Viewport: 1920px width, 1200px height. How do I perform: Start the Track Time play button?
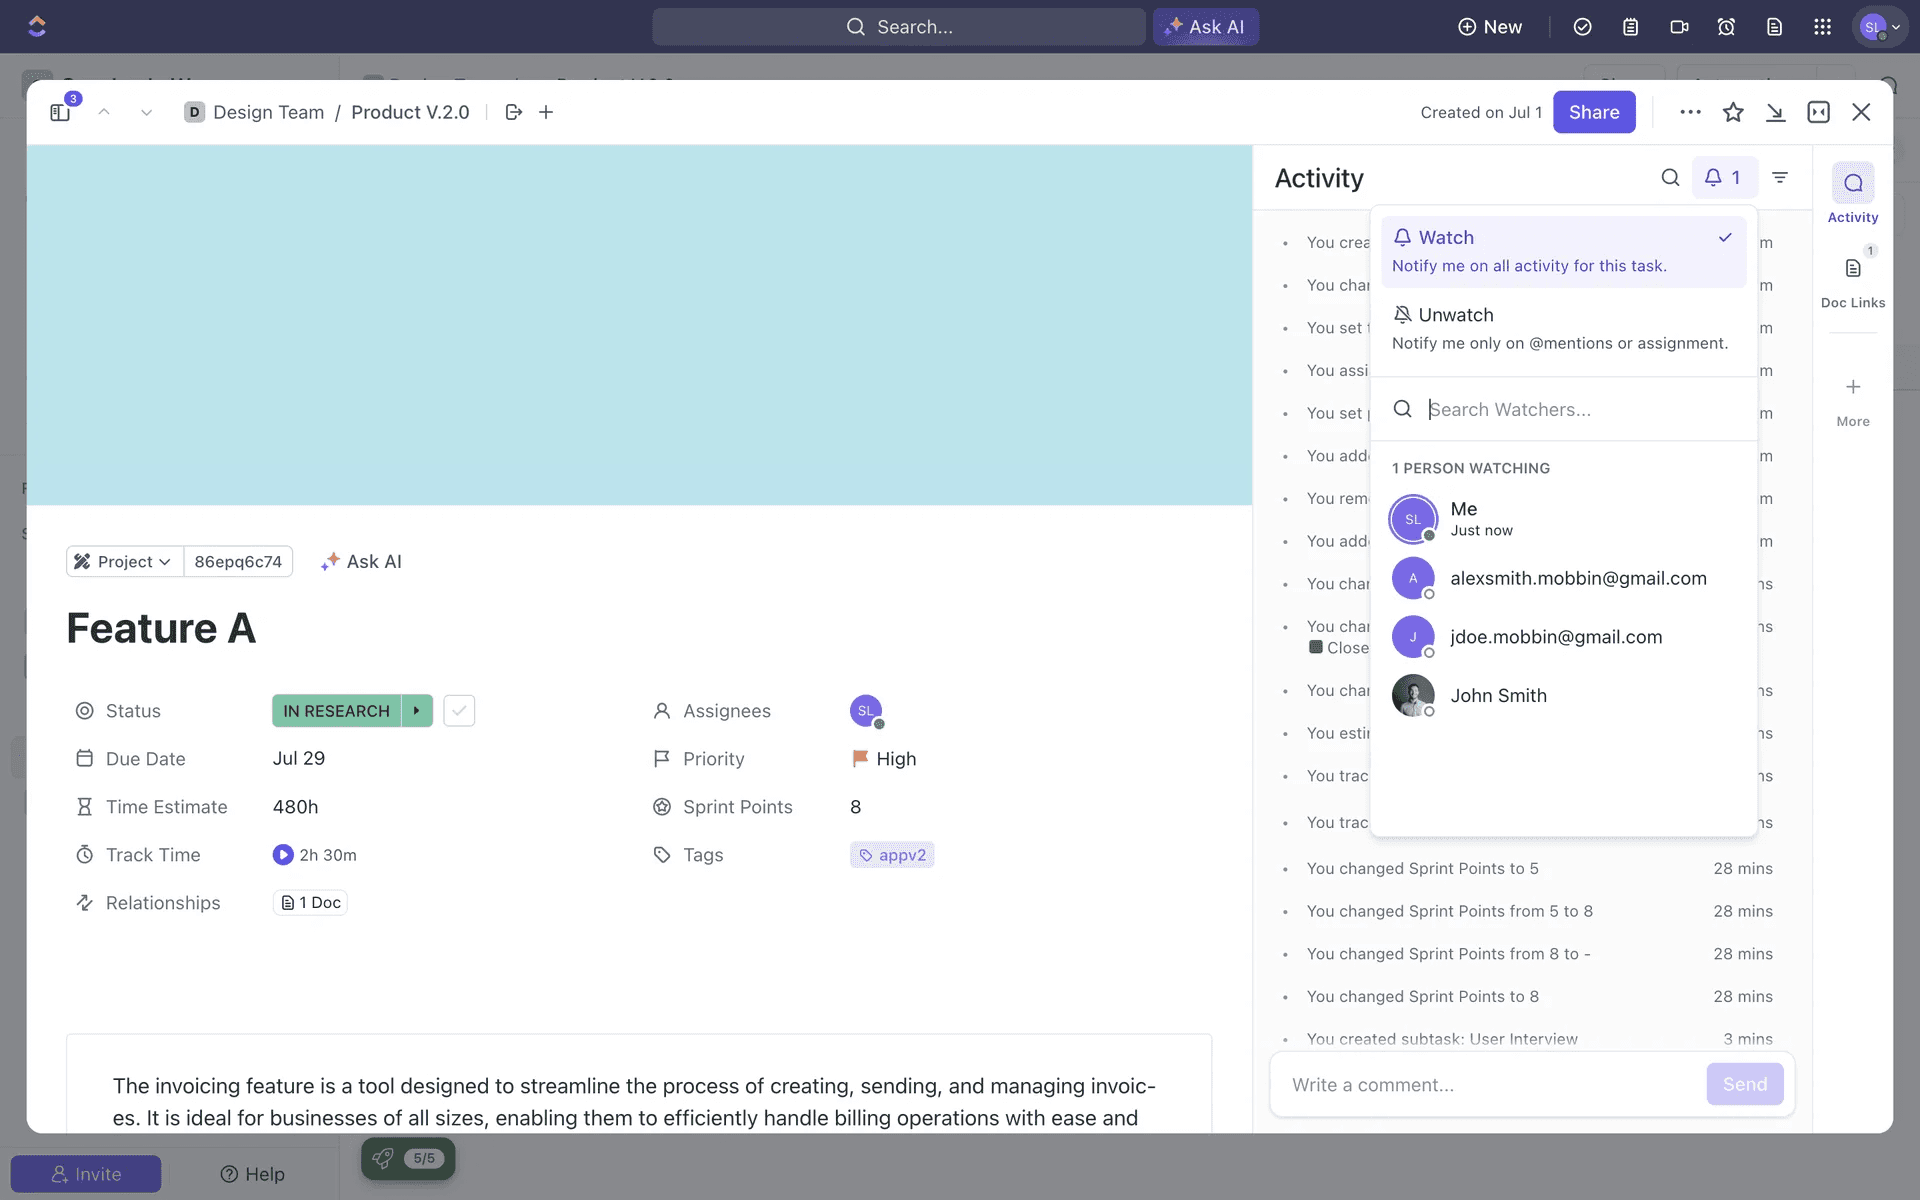coord(283,855)
